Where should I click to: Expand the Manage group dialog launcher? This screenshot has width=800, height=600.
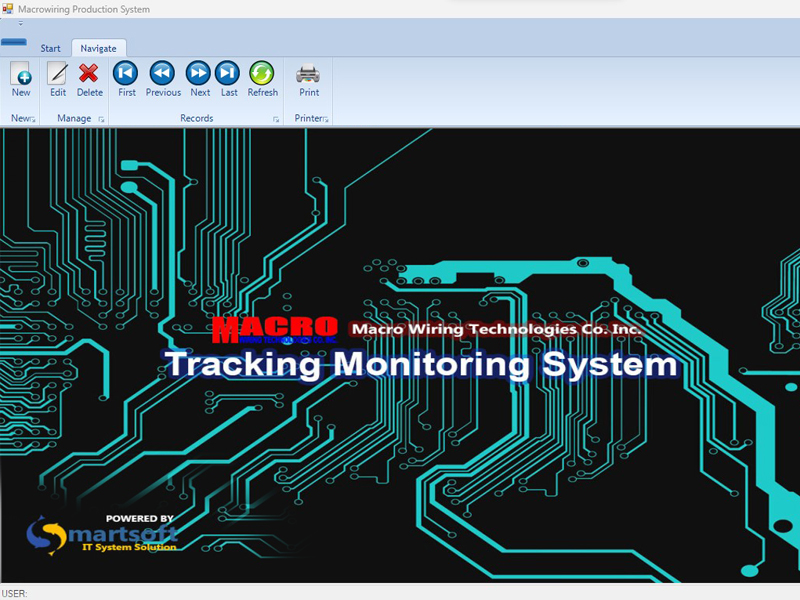click(101, 120)
